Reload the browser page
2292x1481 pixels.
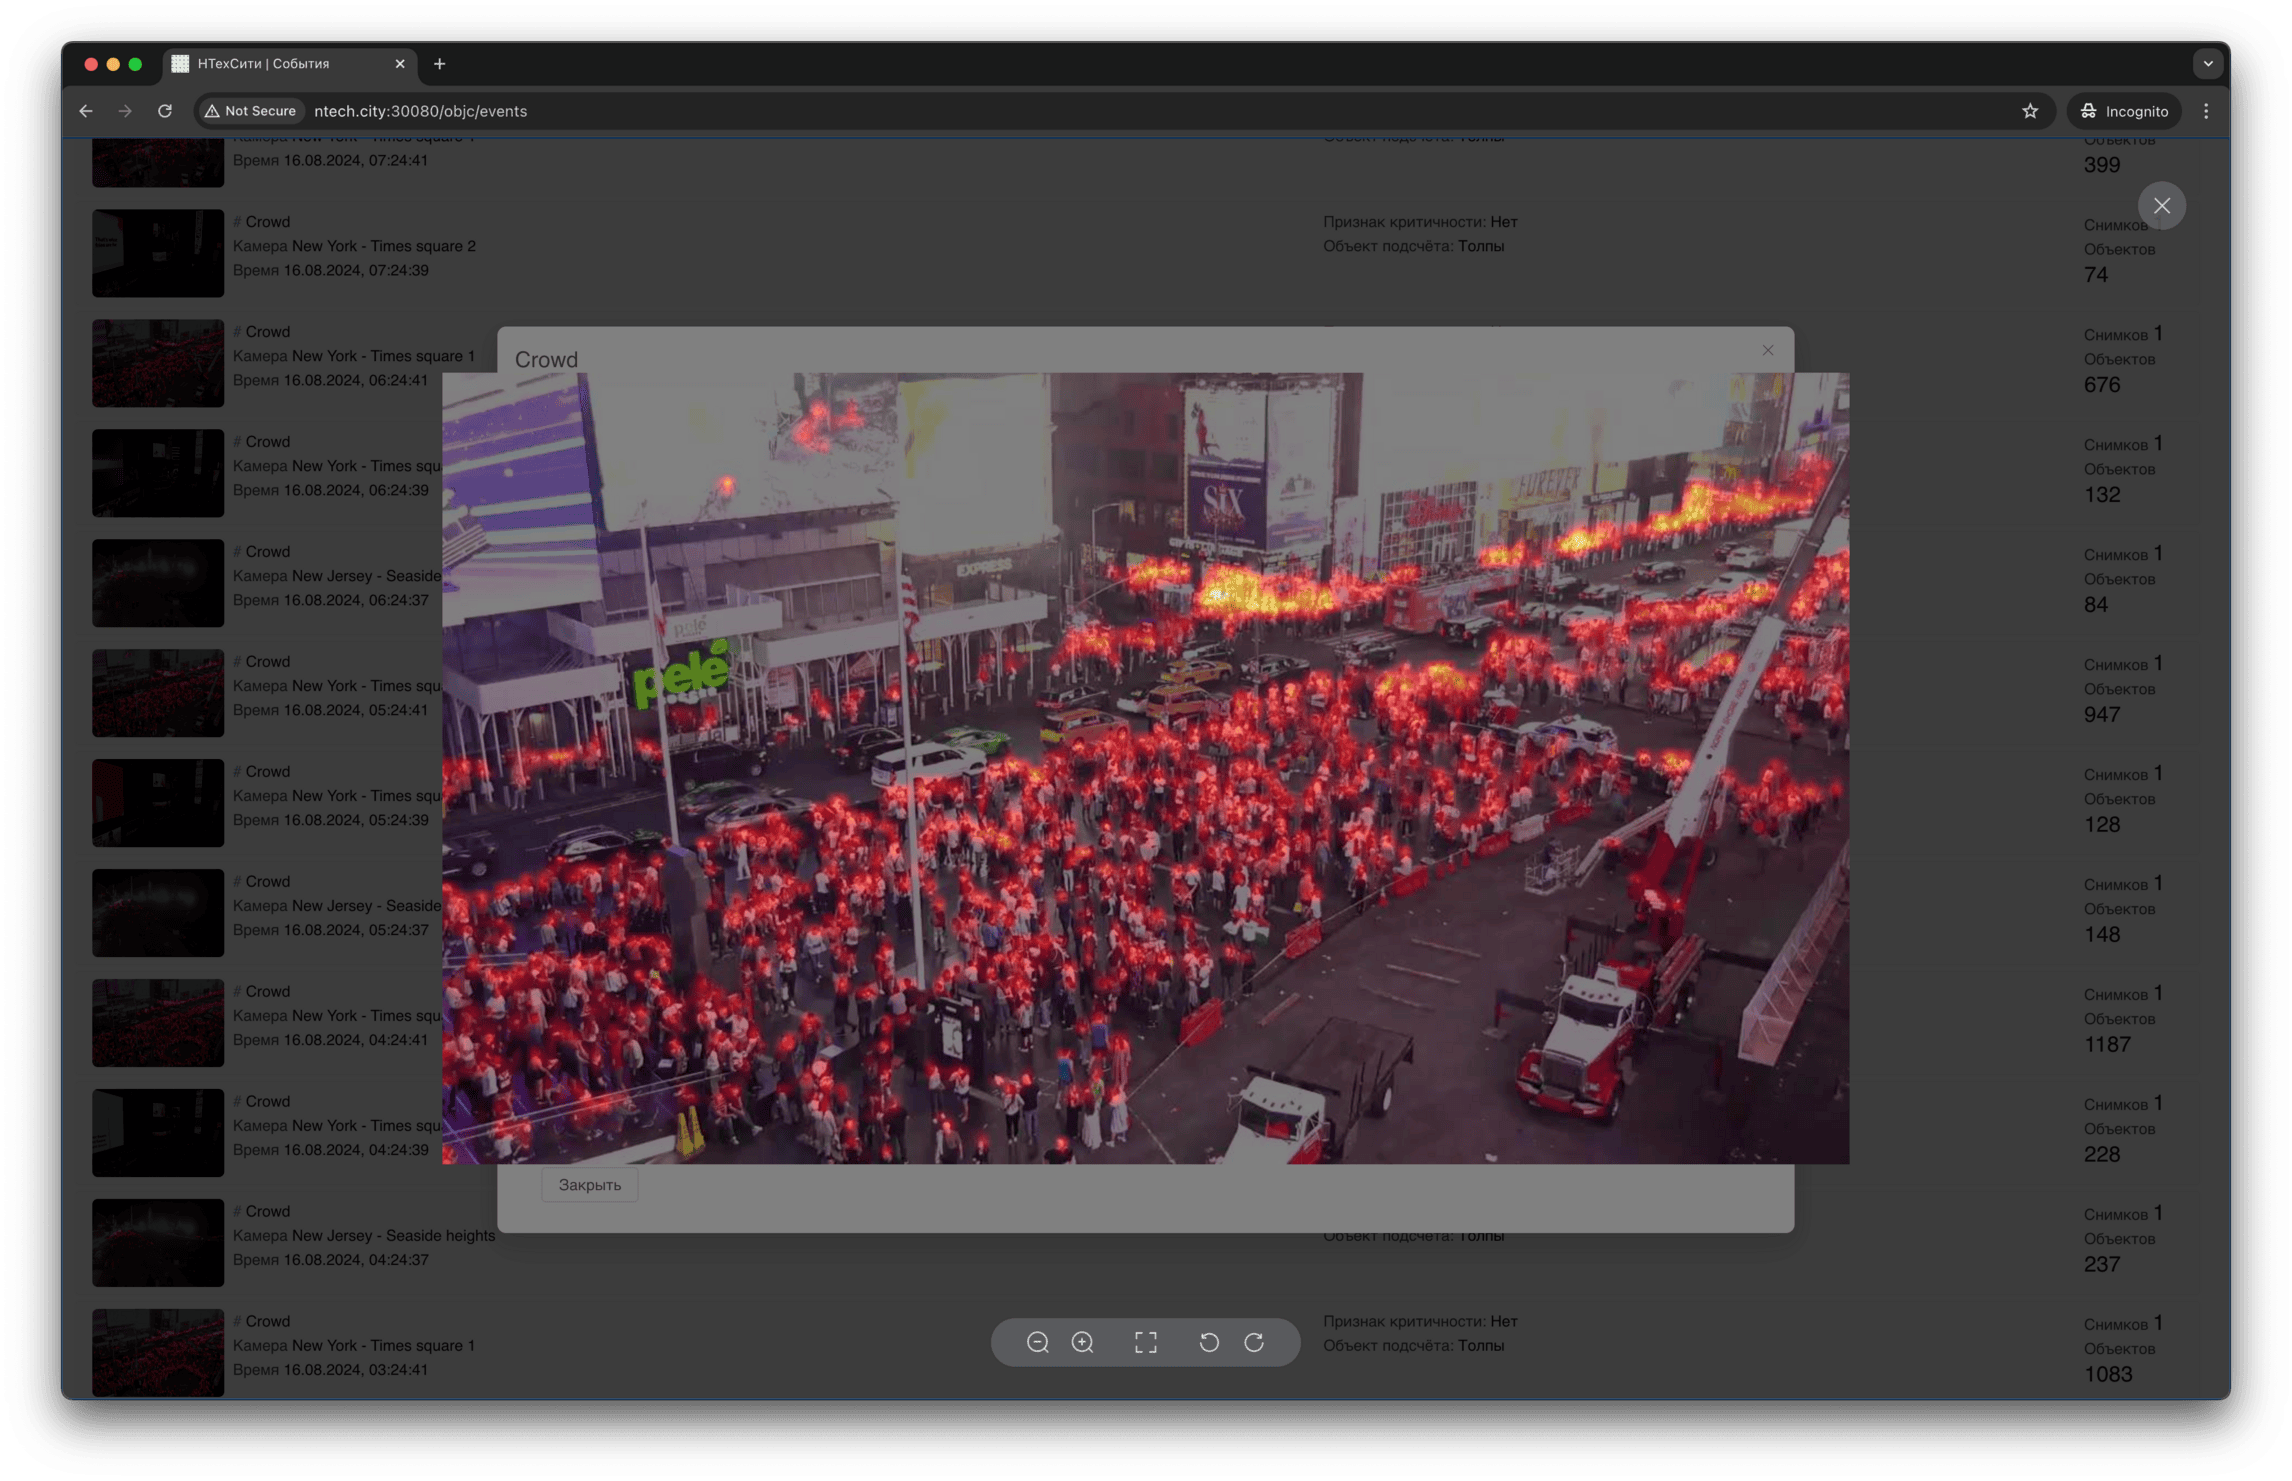165,111
